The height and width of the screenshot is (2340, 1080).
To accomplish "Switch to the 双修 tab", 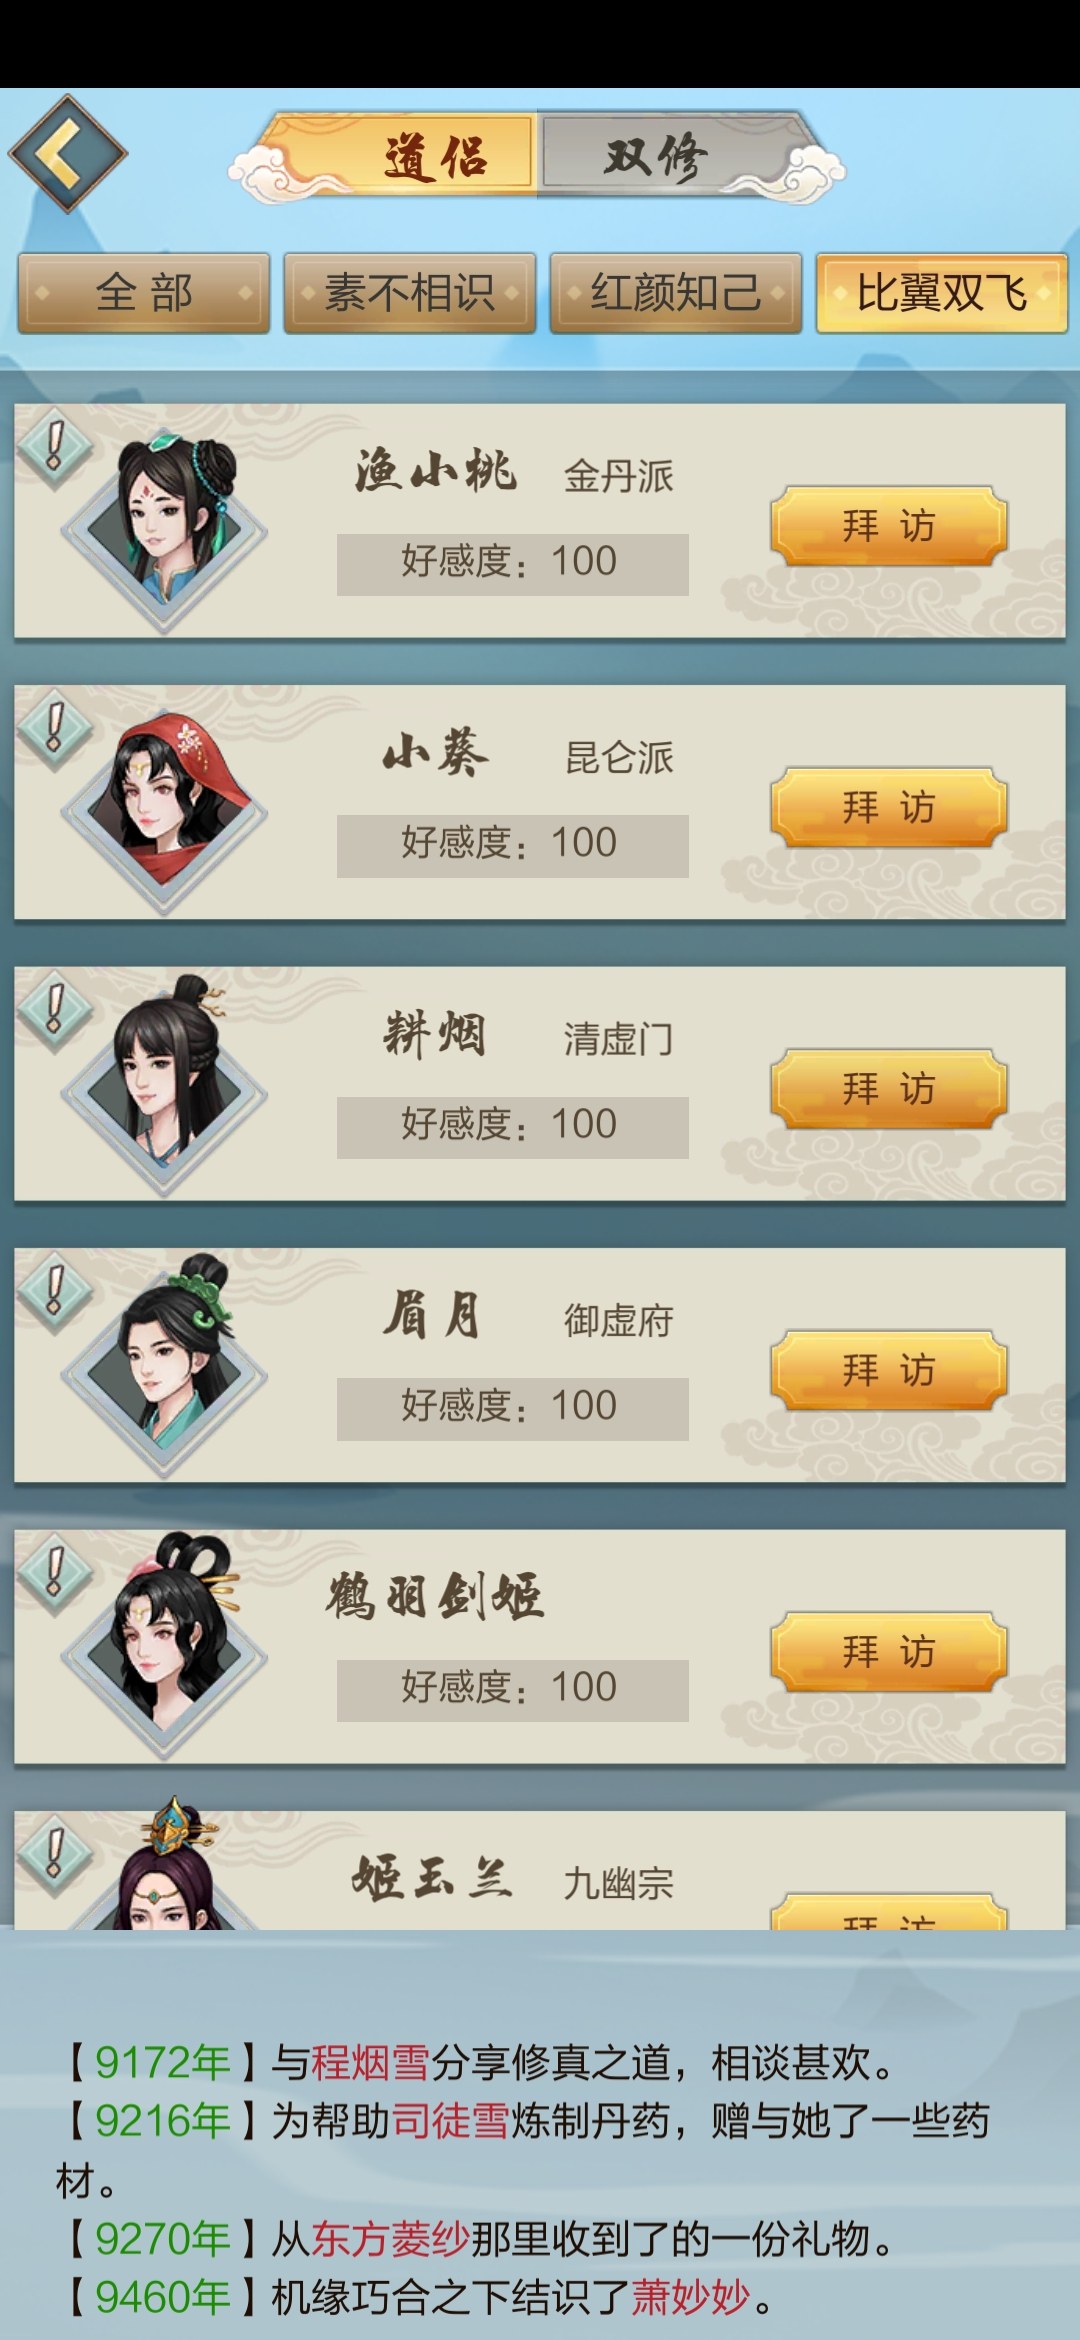I will [x=657, y=156].
